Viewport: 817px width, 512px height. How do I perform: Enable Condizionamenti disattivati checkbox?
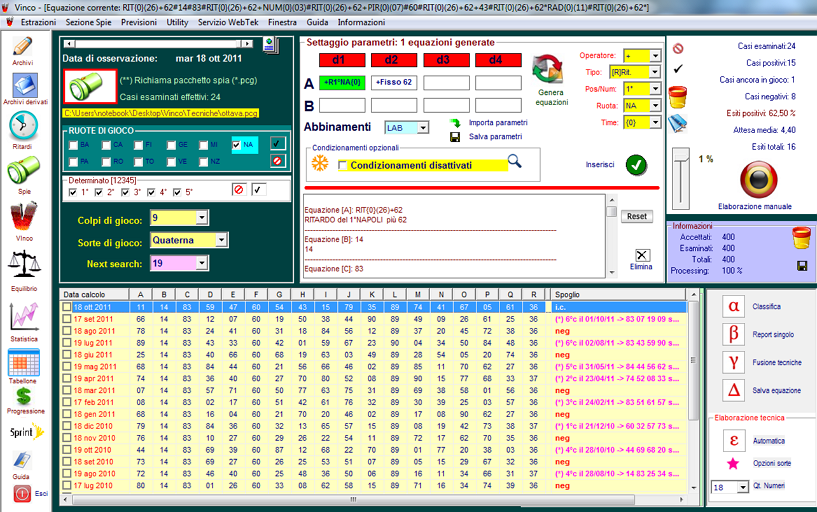point(342,165)
